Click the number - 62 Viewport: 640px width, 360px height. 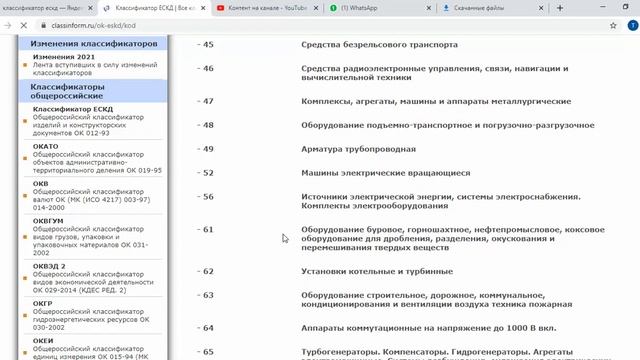(205, 271)
